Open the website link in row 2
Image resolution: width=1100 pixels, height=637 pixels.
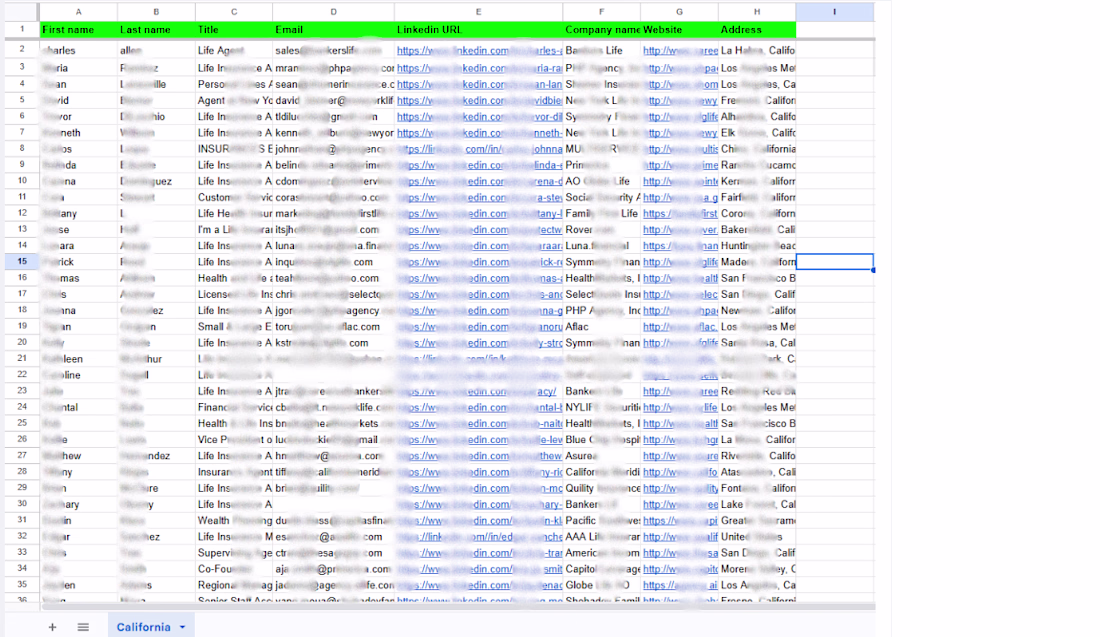coord(680,51)
